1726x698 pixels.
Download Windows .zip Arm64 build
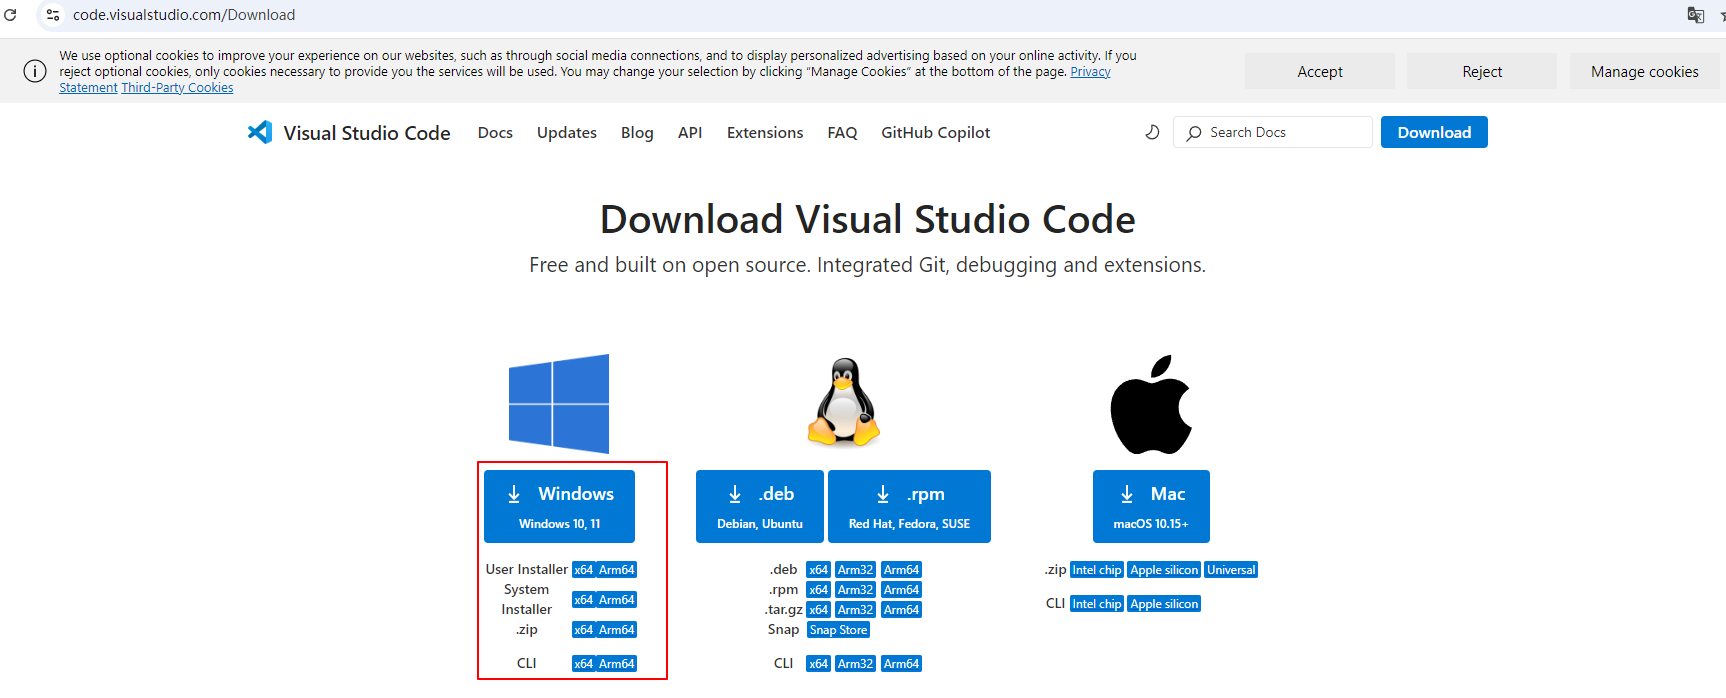tap(617, 630)
